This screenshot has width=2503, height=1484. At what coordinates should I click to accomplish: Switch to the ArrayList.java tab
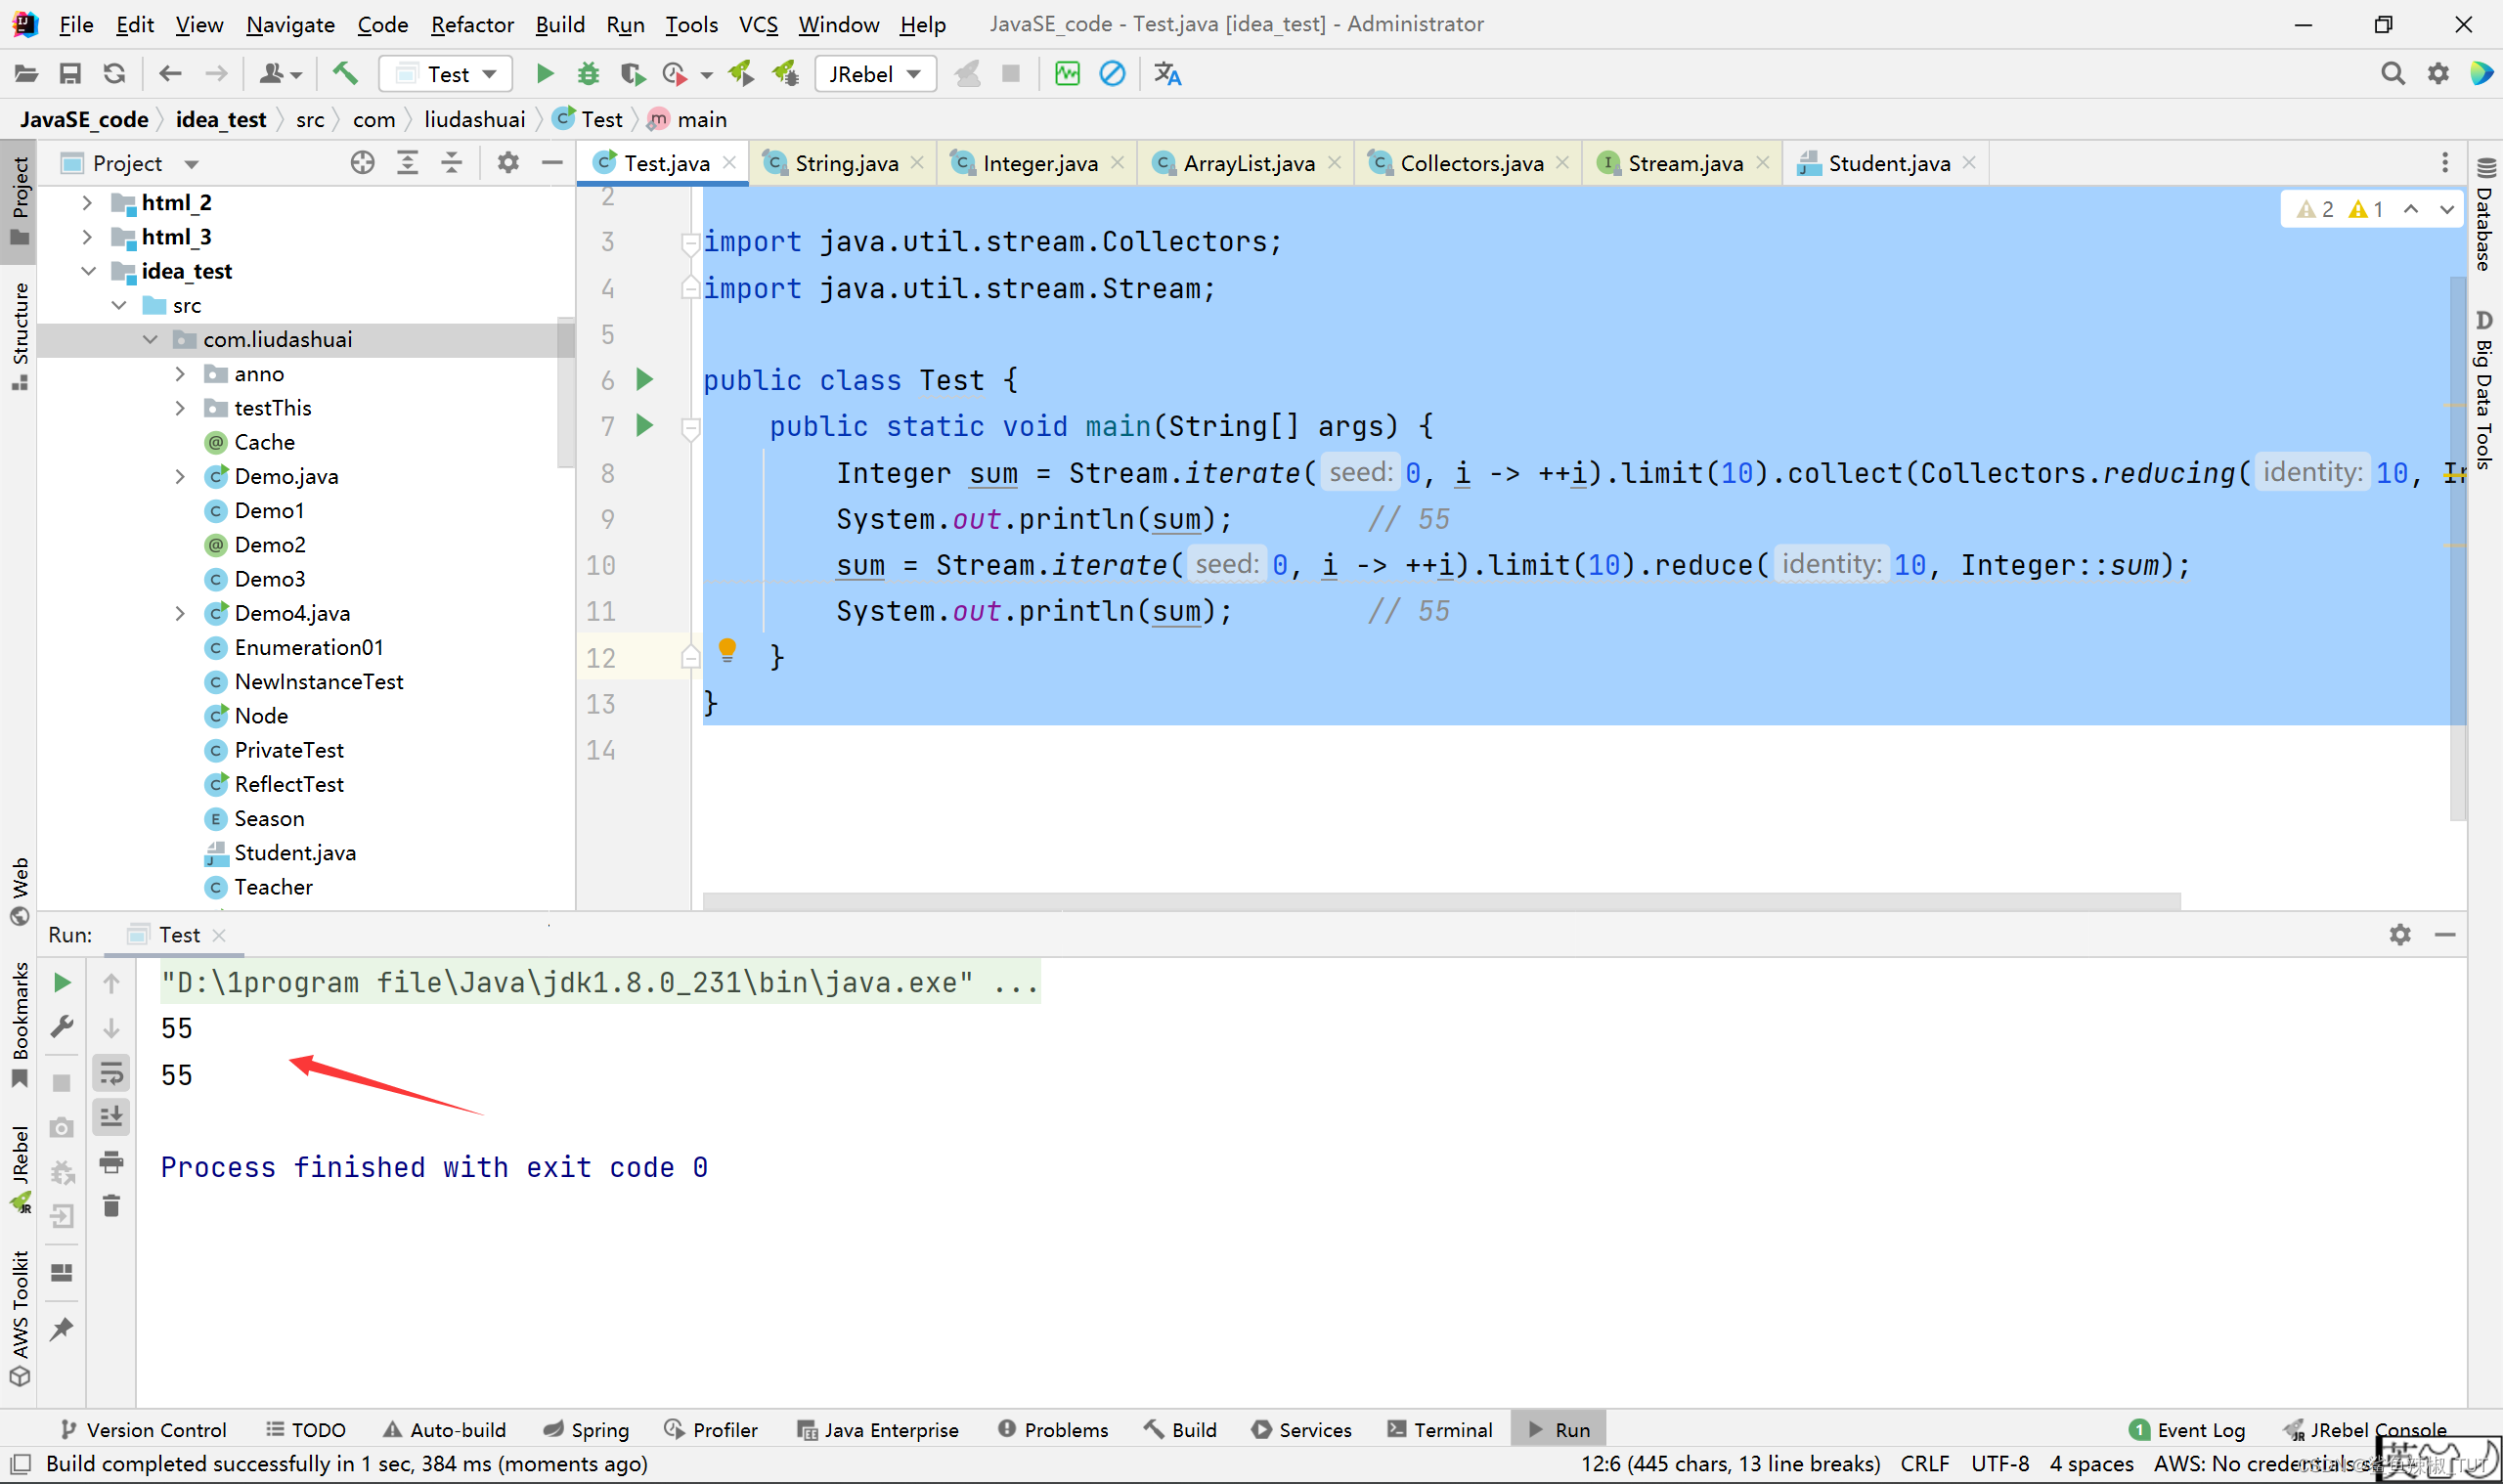1248,163
